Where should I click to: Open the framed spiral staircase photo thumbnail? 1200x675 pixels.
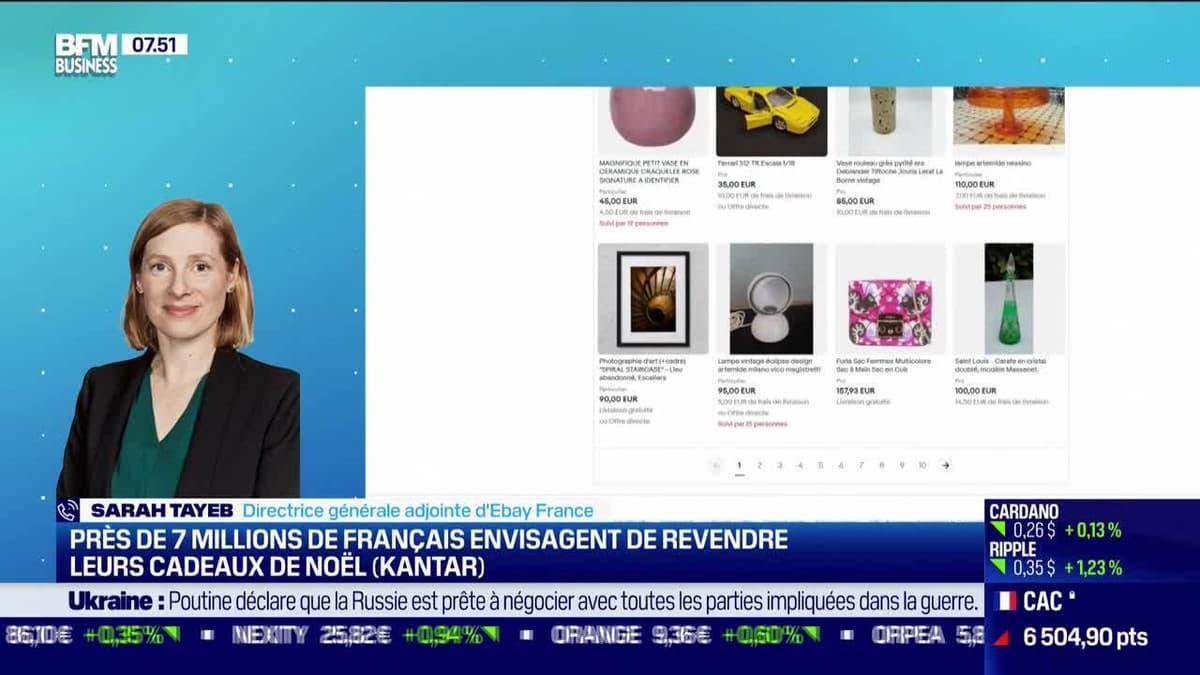tap(652, 299)
